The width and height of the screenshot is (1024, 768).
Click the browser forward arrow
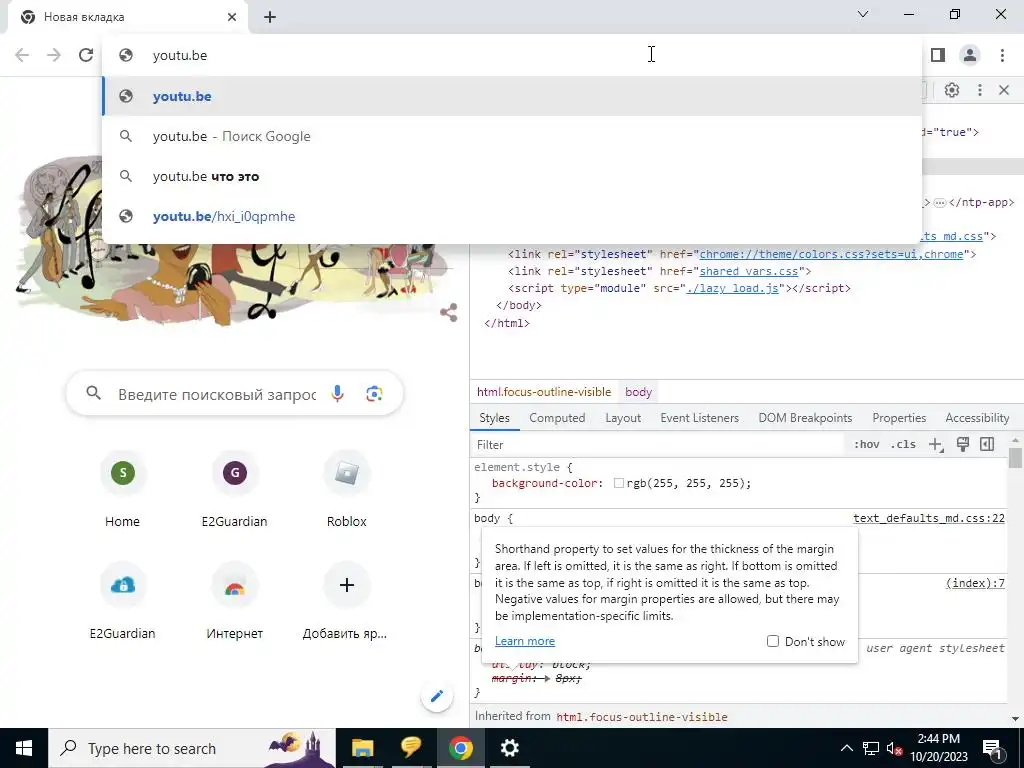pyautogui.click(x=54, y=56)
